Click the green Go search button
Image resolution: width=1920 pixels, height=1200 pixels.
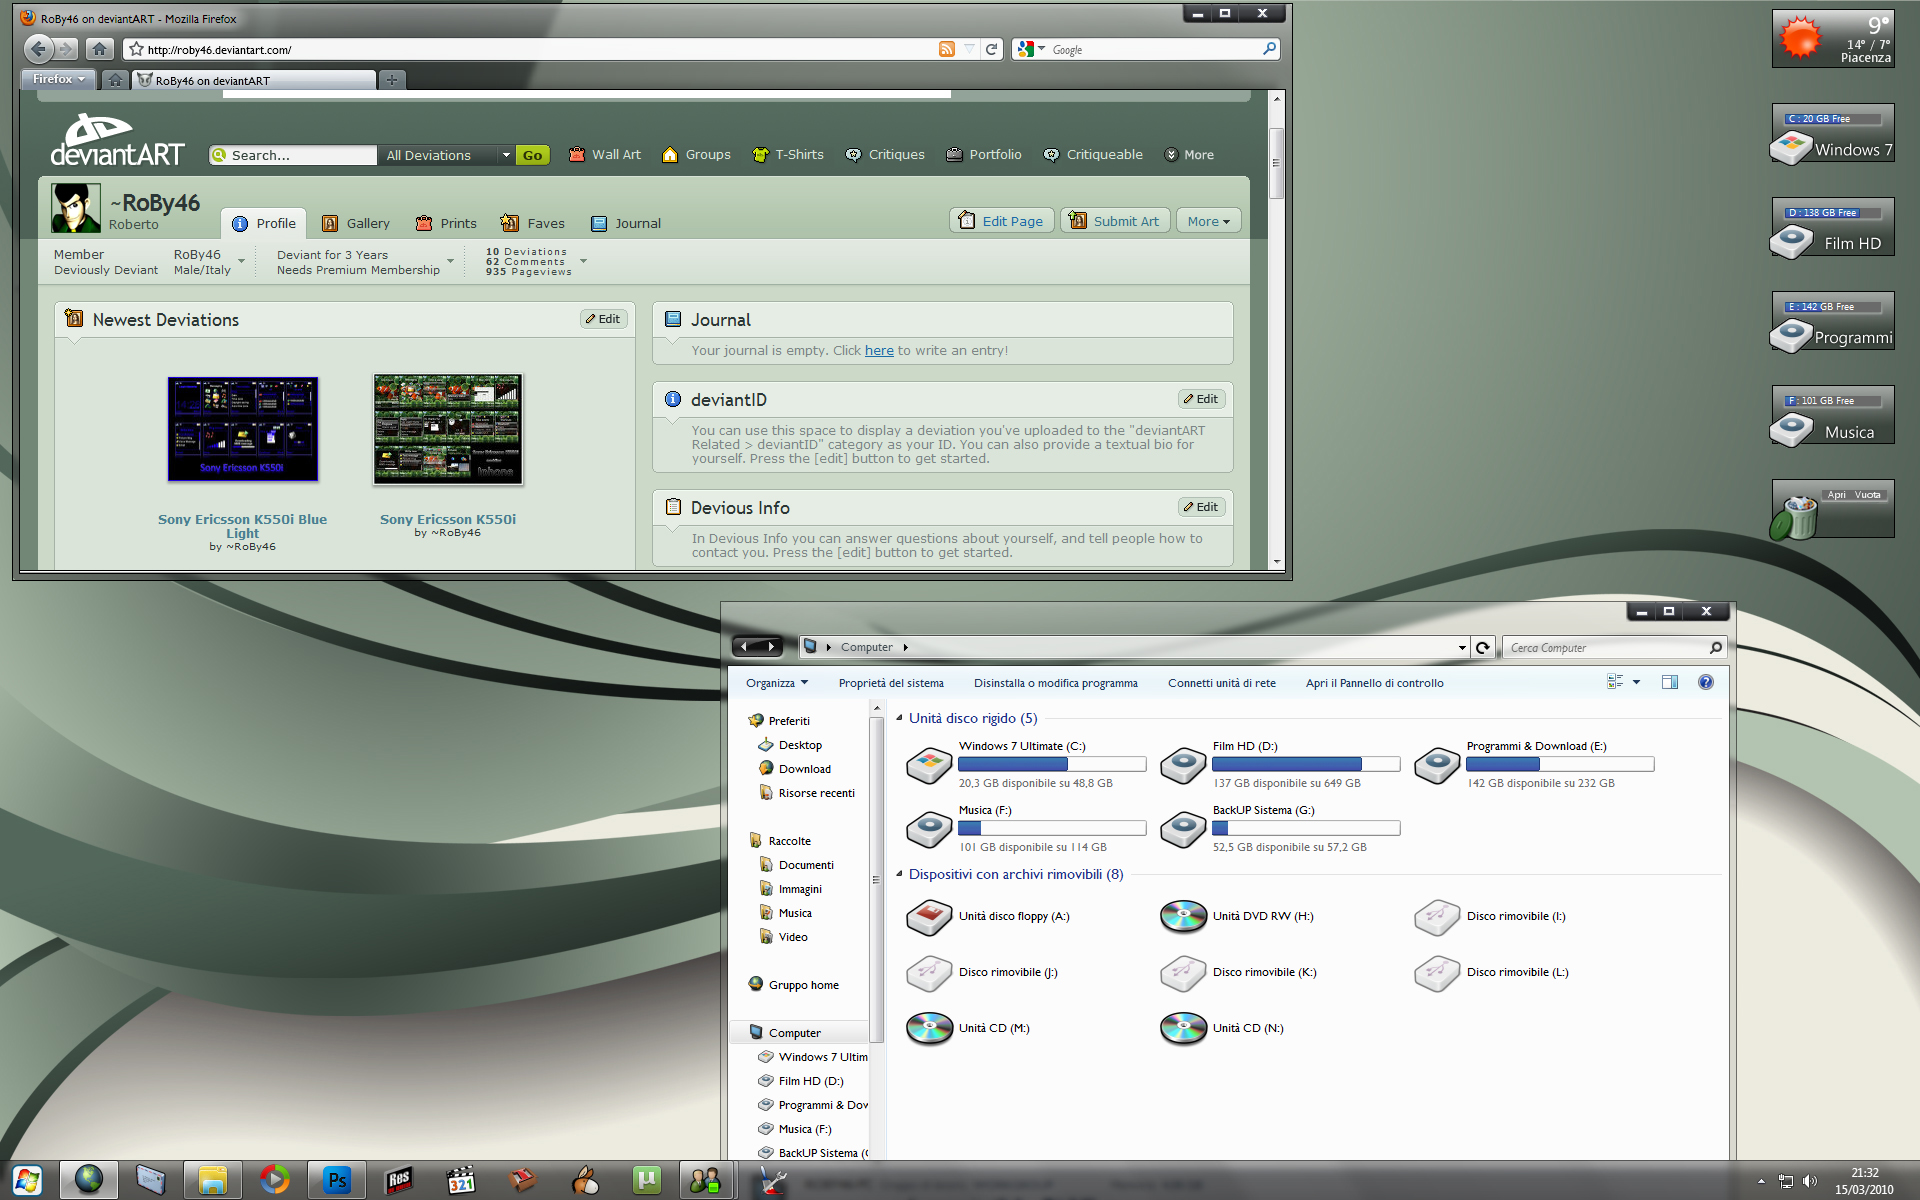click(532, 155)
